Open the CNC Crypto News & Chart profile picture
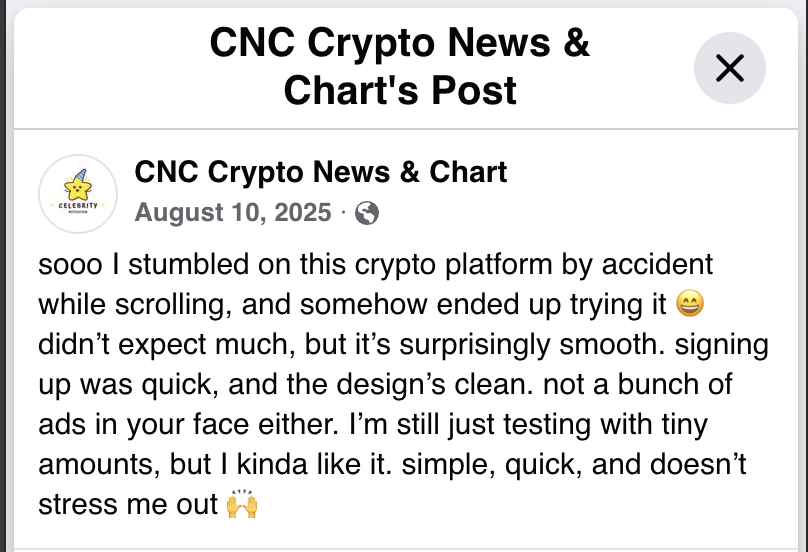The width and height of the screenshot is (808, 552). pyautogui.click(x=78, y=194)
